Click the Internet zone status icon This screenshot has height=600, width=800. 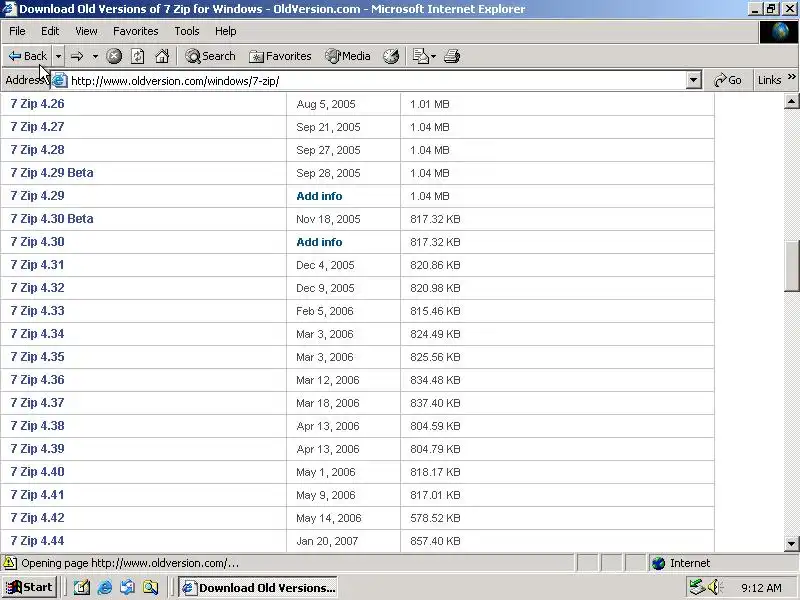(659, 563)
